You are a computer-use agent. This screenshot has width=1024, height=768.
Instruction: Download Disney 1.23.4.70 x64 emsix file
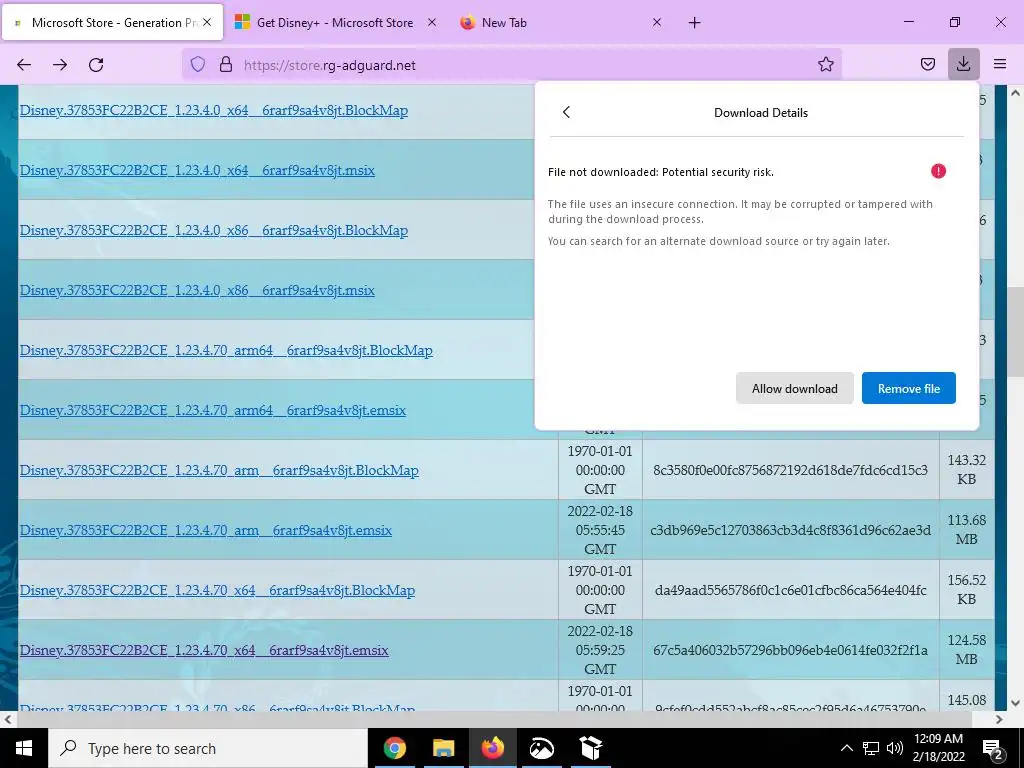[x=204, y=651]
